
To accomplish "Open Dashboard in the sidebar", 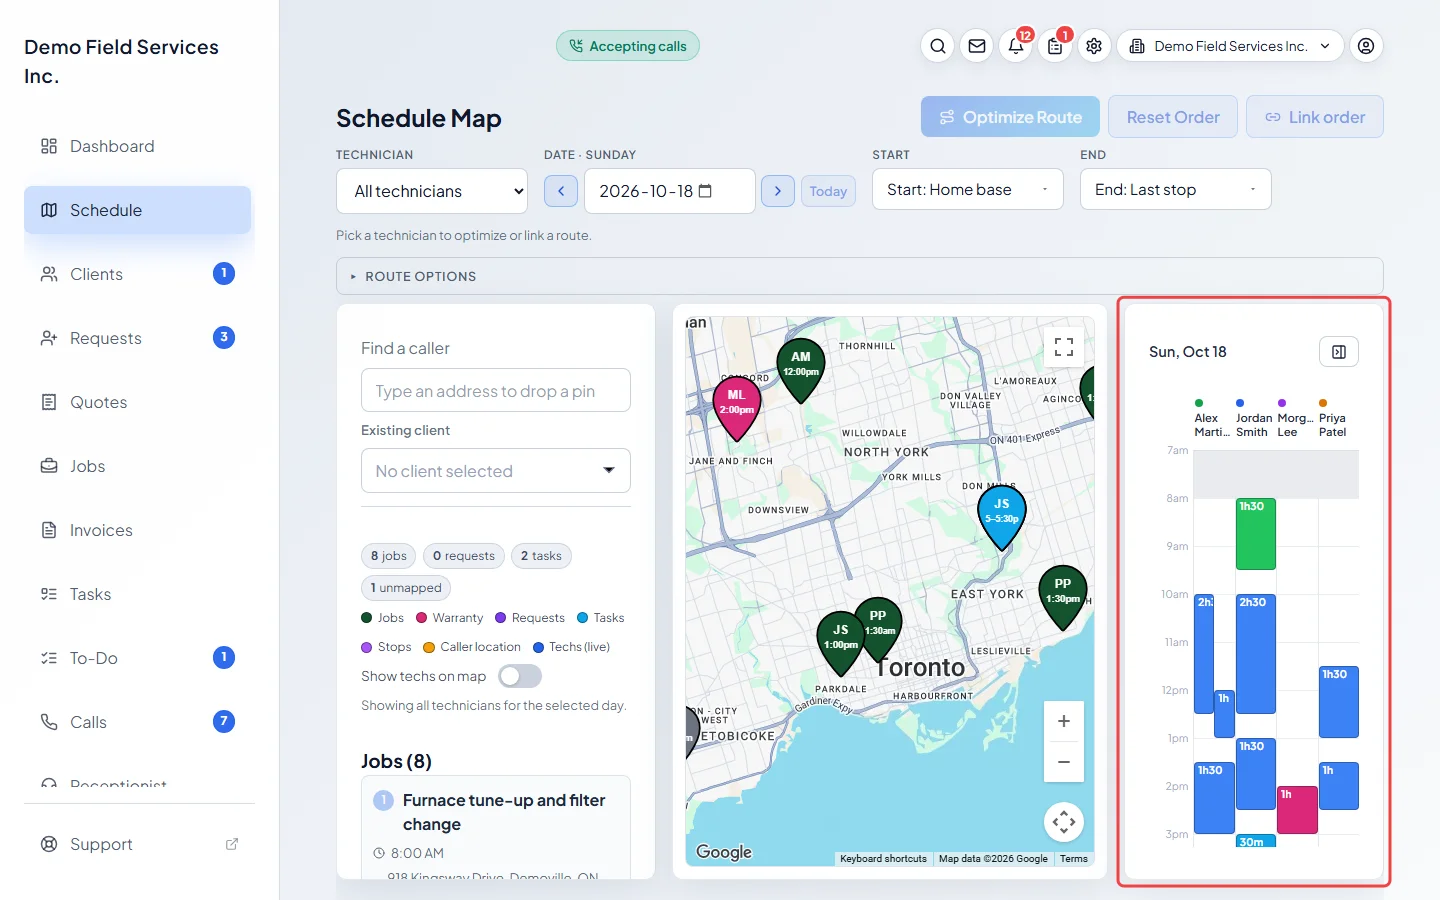I will click(x=138, y=146).
